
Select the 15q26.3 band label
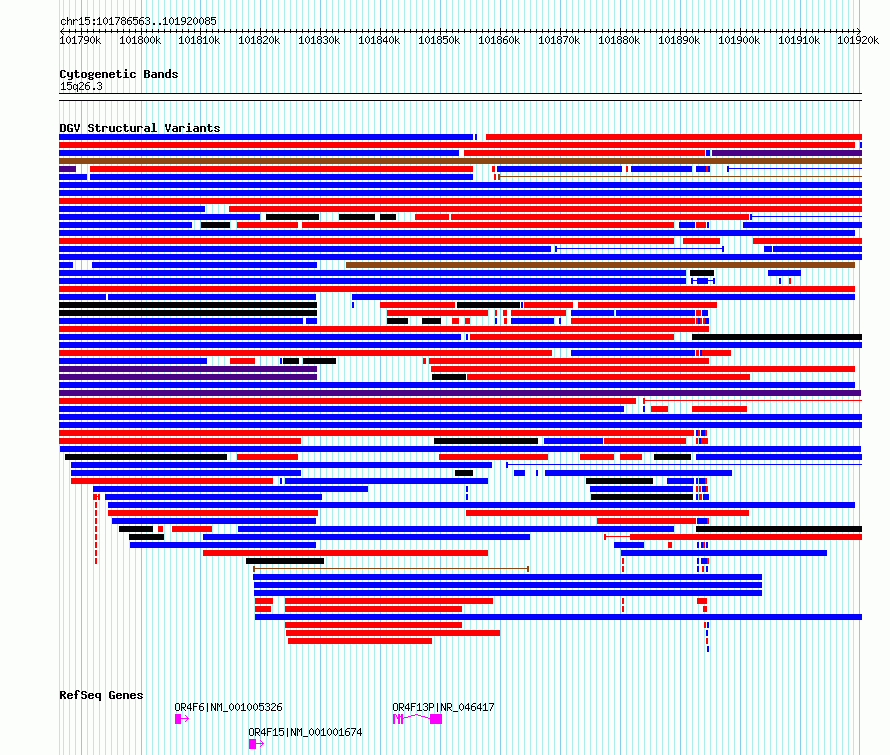81,86
